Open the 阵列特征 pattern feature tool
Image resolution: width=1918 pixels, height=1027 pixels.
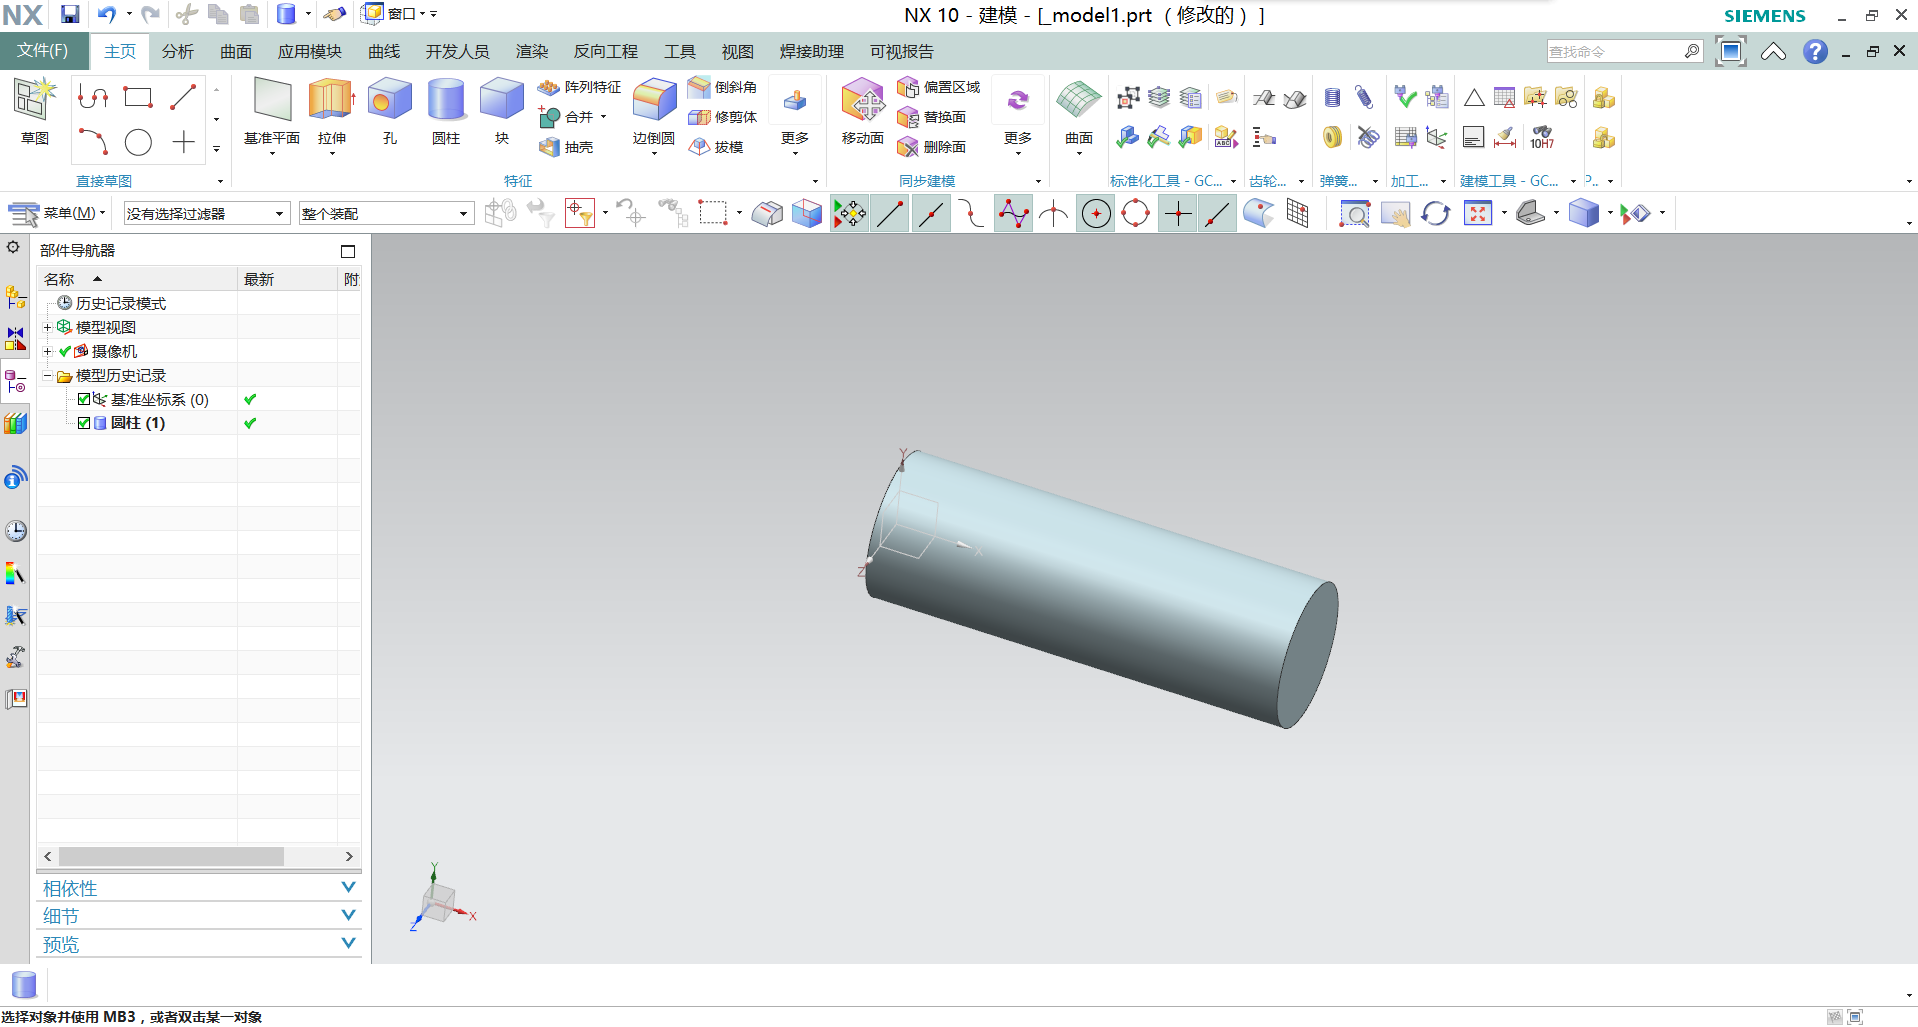coord(579,87)
